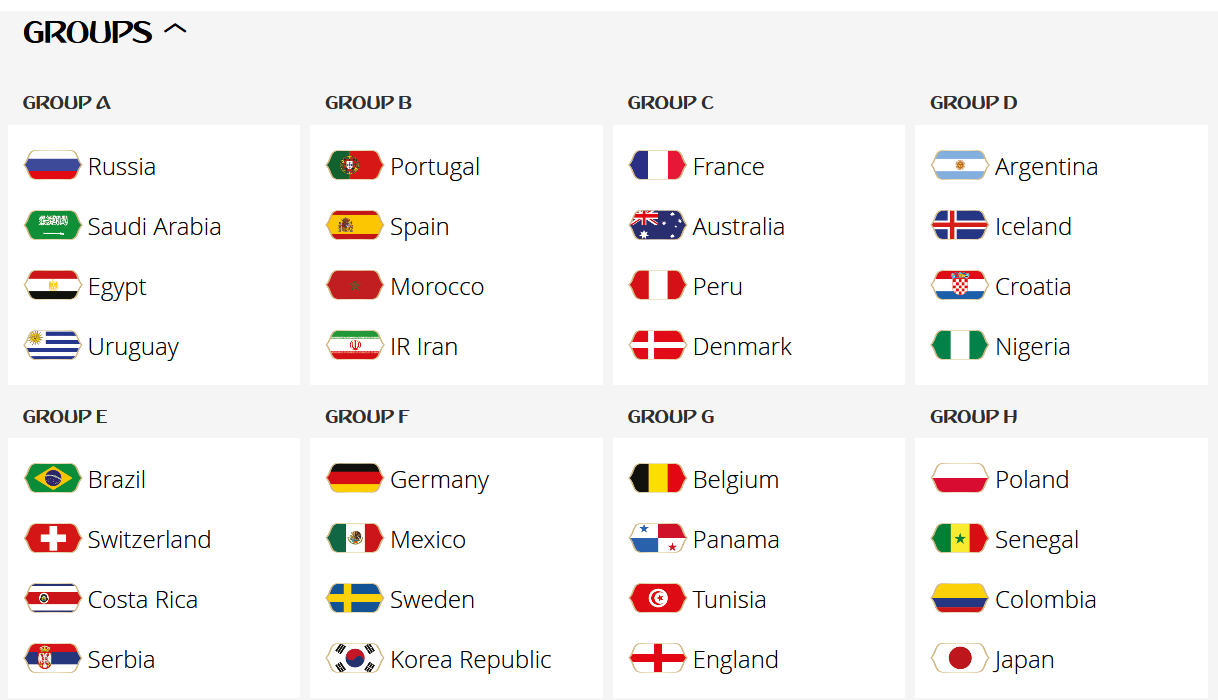Select the Japan flag icon
Viewport: 1218px width, 700px height.
(x=960, y=659)
